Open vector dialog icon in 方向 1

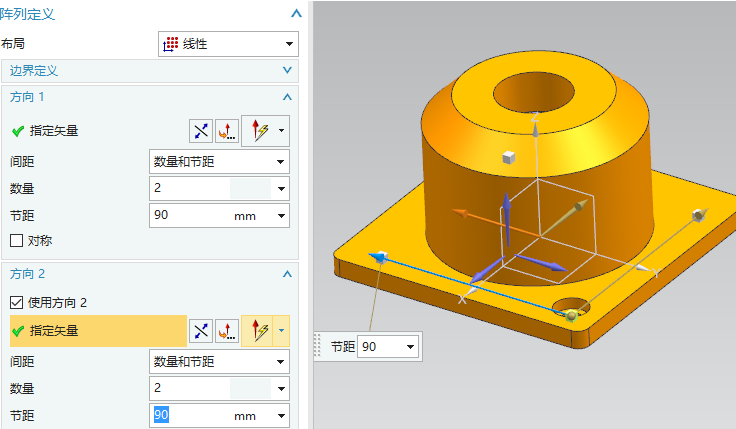(x=227, y=131)
